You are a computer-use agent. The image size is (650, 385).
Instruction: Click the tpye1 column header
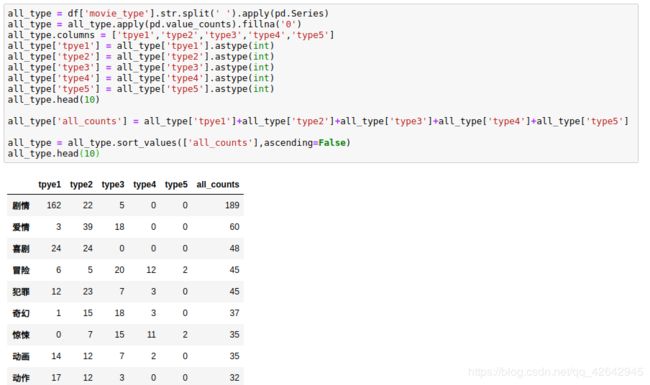tap(49, 184)
